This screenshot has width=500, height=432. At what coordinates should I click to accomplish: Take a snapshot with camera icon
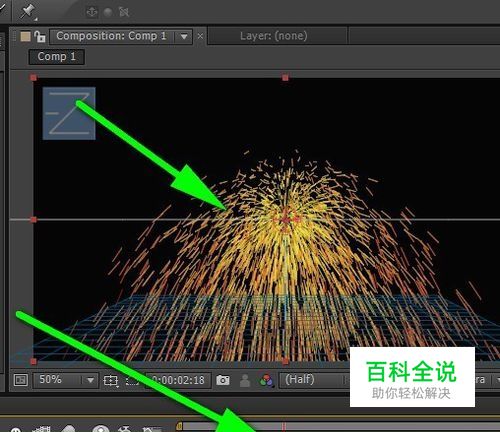pyautogui.click(x=223, y=380)
